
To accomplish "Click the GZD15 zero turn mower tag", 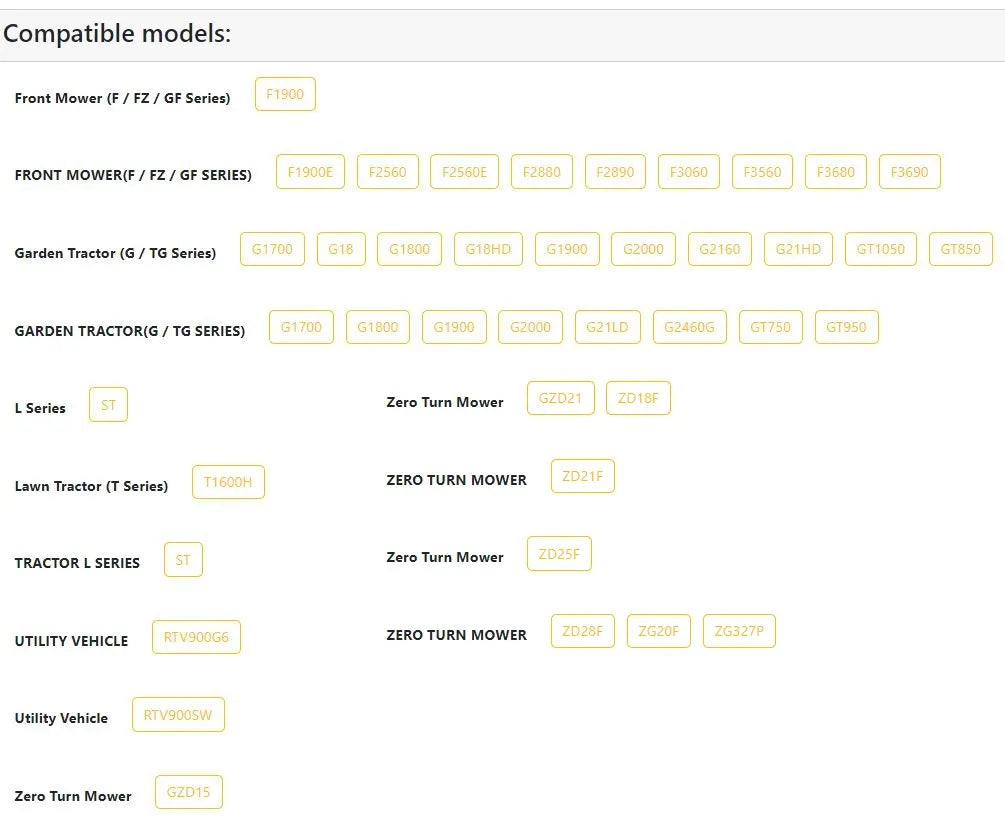I will (188, 792).
